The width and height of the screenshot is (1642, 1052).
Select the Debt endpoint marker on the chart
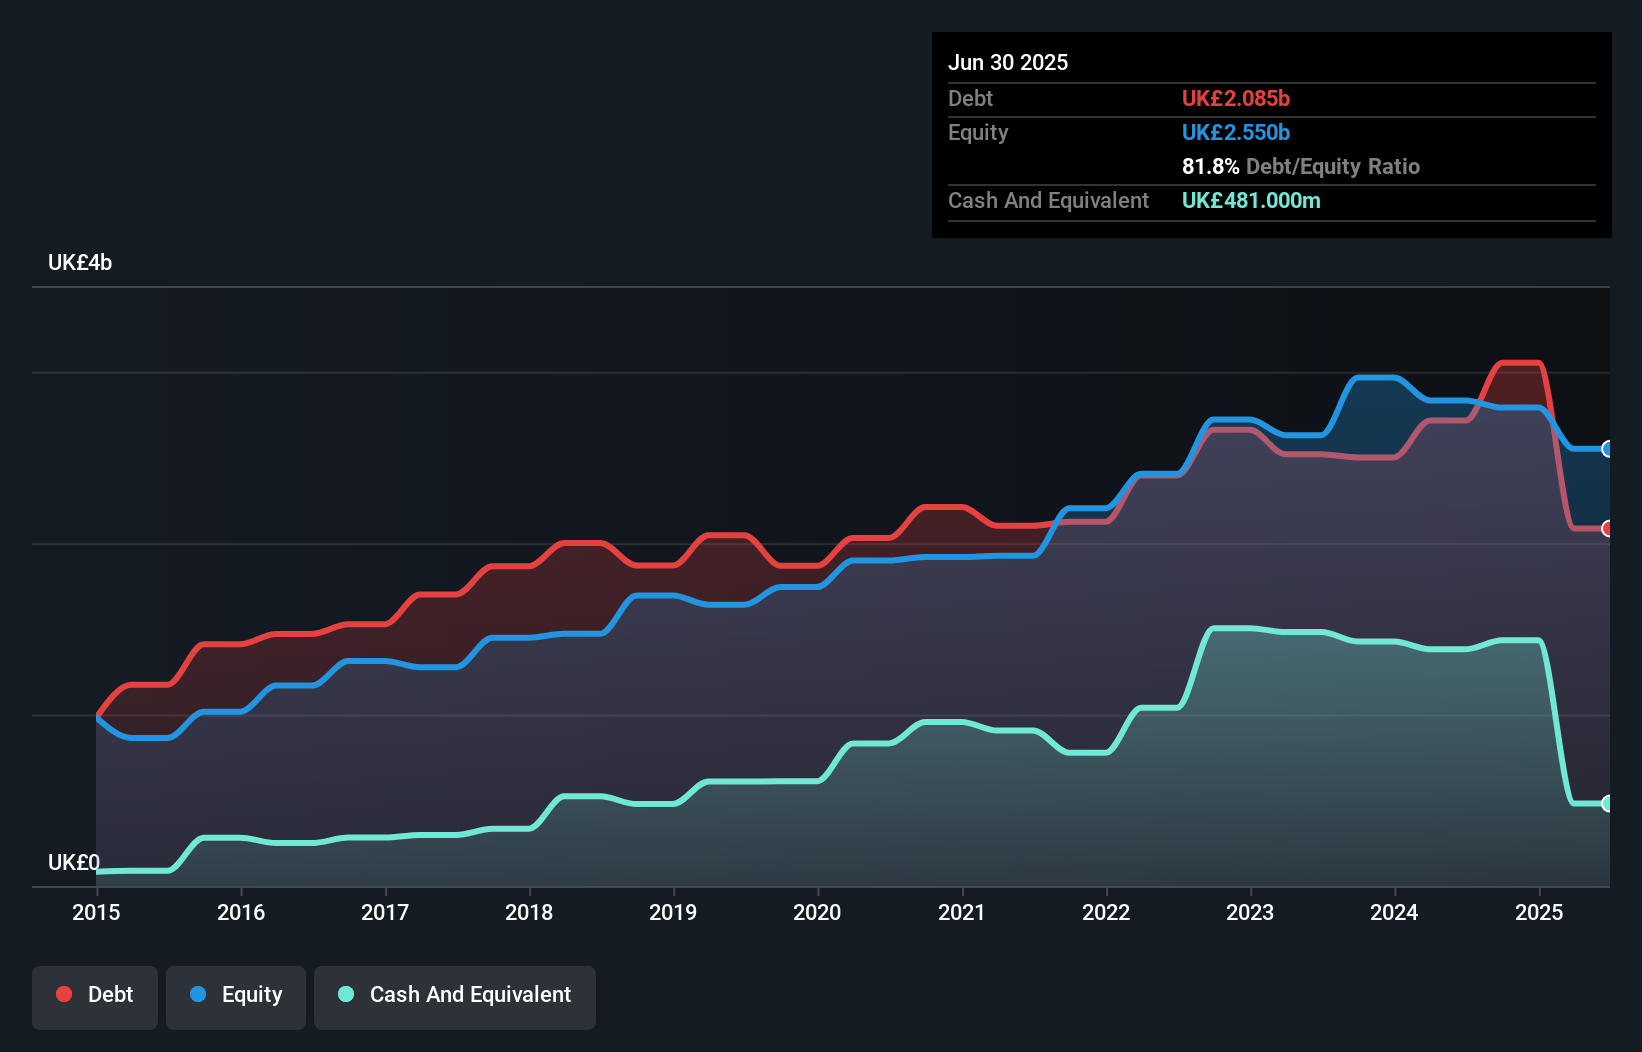tap(1608, 529)
